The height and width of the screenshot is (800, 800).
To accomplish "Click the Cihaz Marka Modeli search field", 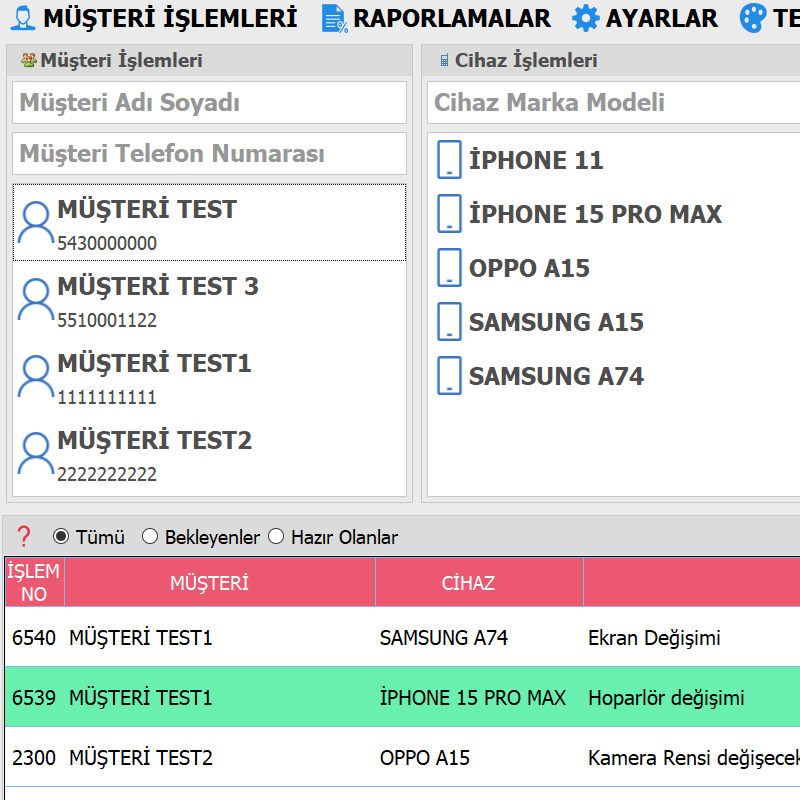I will (x=612, y=103).
